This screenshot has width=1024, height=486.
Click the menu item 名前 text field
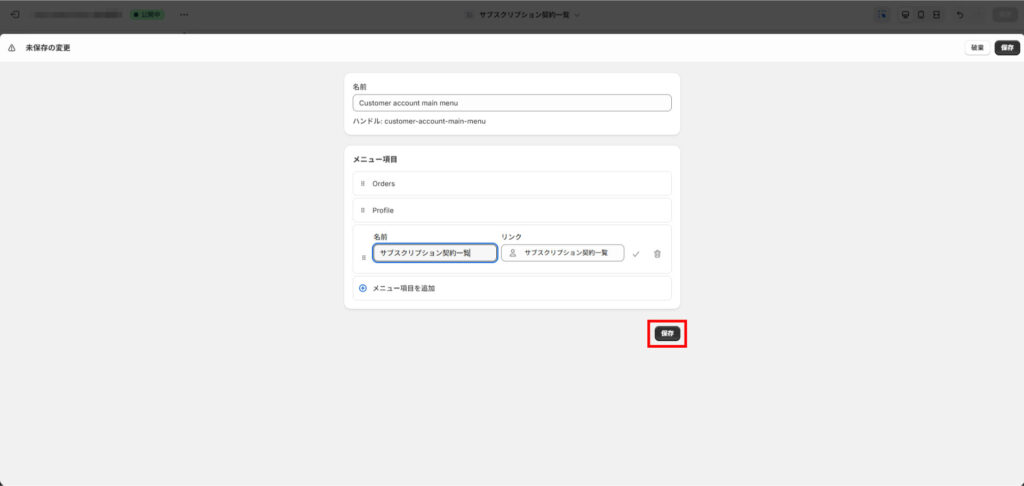click(435, 254)
